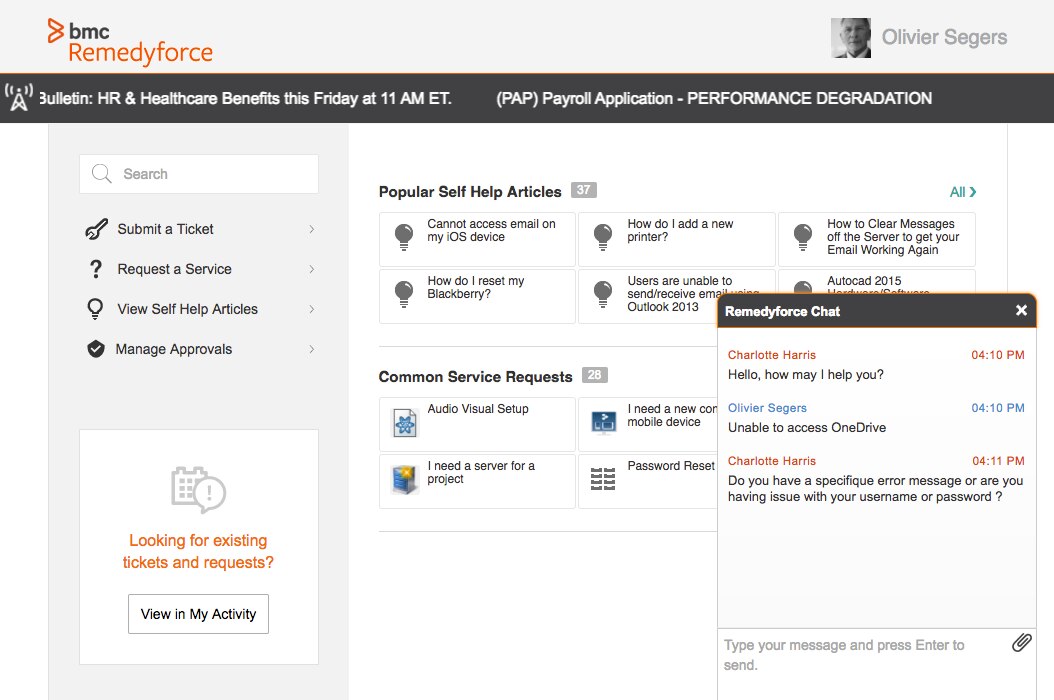Click lightbulb icon beside iOS email article
Image resolution: width=1054 pixels, height=700 pixels.
point(404,237)
